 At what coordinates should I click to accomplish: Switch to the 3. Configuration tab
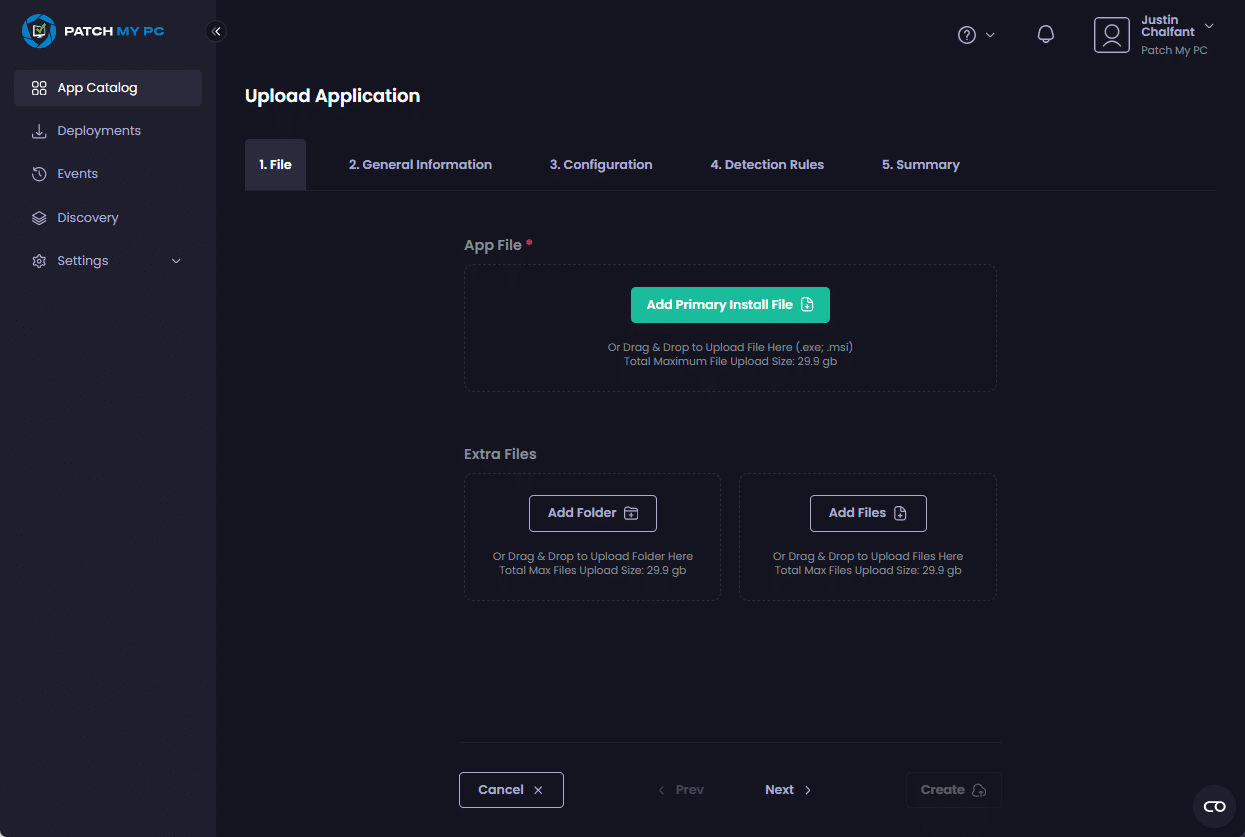click(601, 165)
